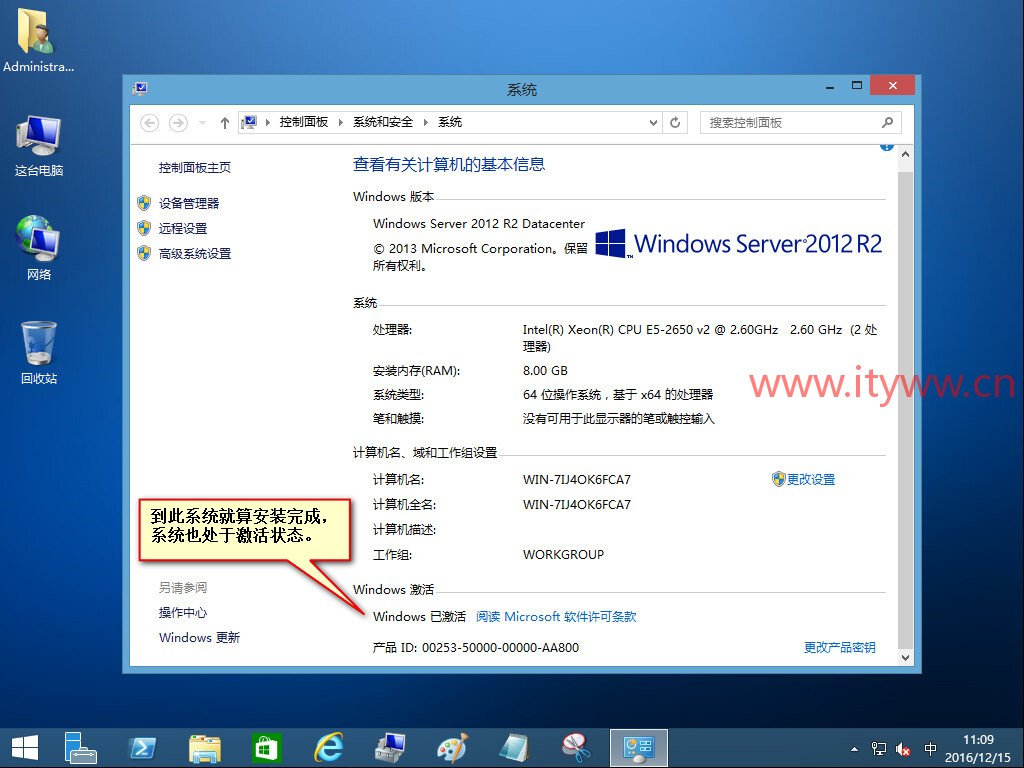Image resolution: width=1024 pixels, height=768 pixels.
Task: Open 高级系统设置 link
Action: tap(195, 253)
